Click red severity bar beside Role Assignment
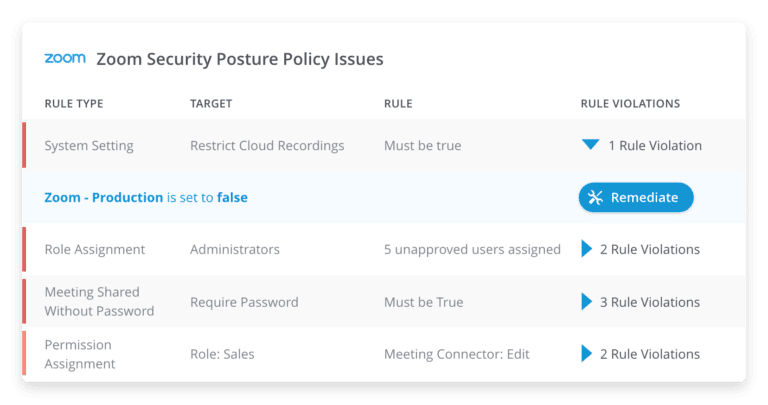Screen dimensions: 768x405 pos(24,249)
